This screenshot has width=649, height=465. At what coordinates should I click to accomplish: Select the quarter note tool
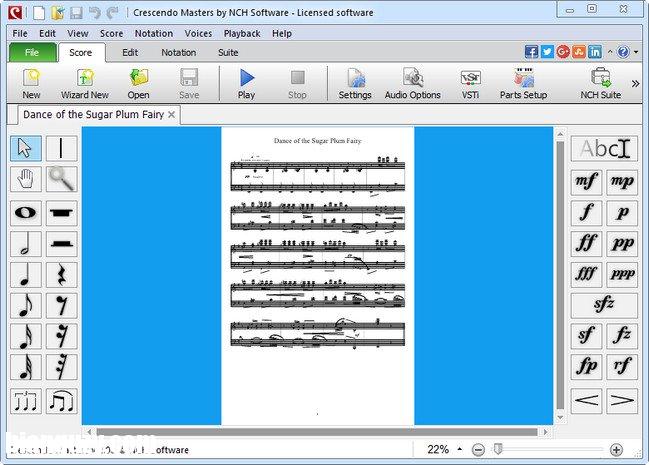click(x=26, y=275)
